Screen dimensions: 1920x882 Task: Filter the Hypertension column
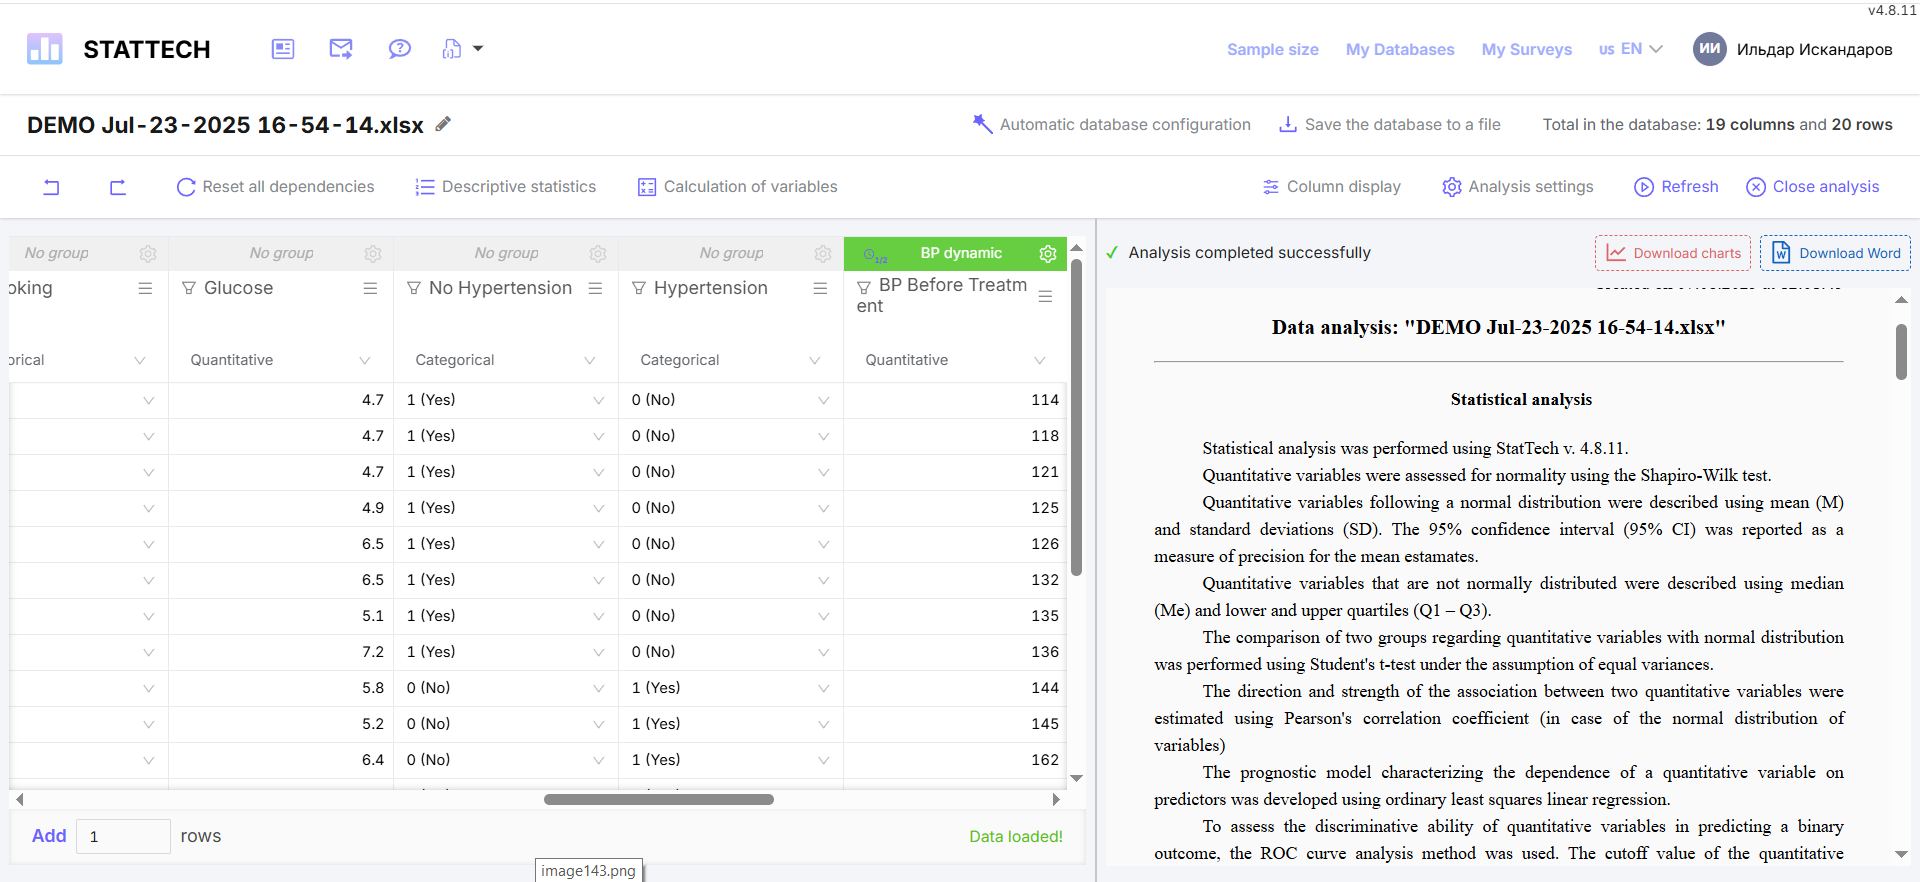(639, 288)
